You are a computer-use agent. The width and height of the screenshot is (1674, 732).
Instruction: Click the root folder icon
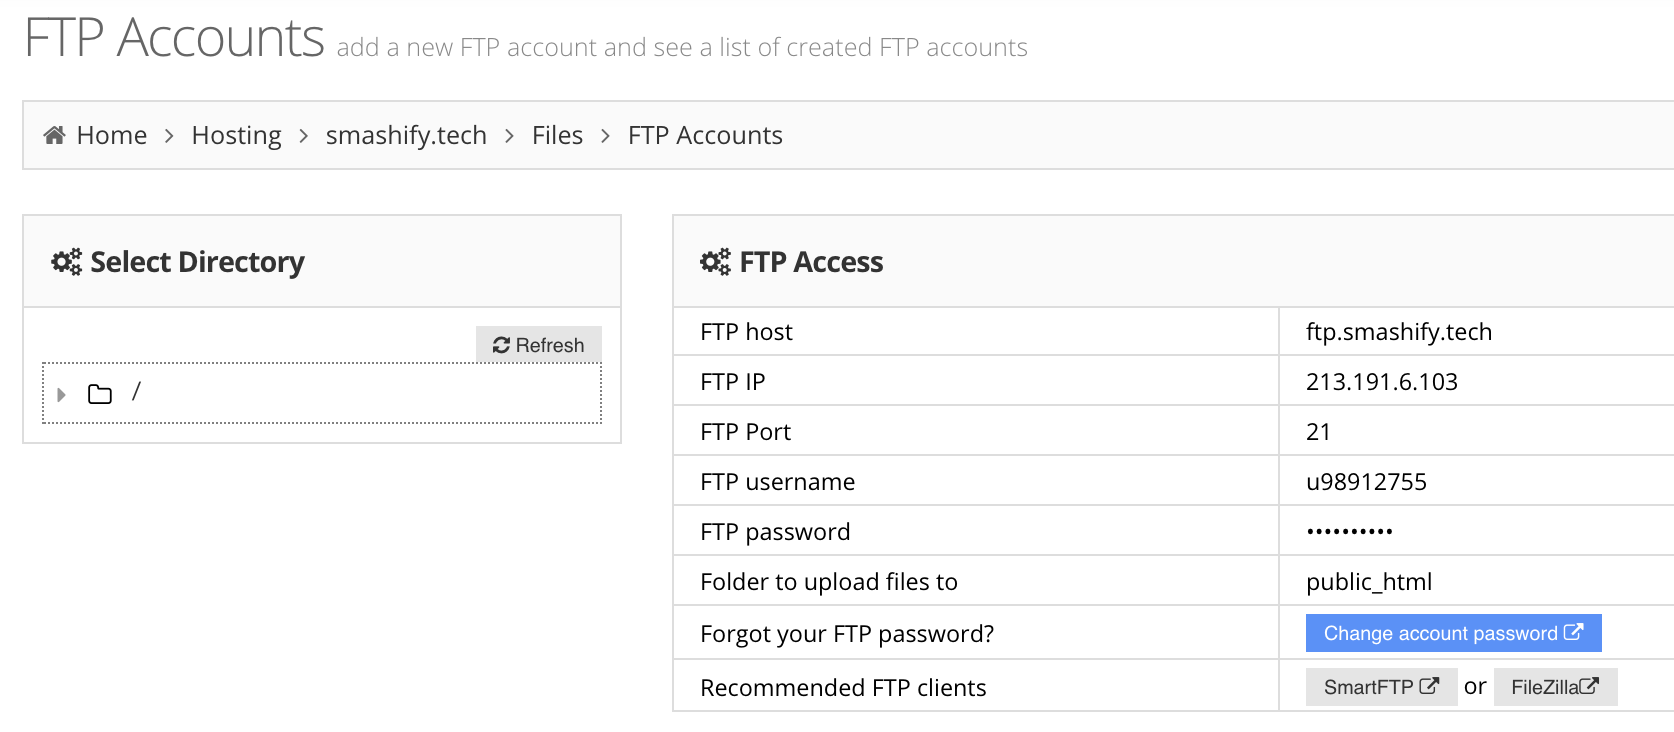[100, 394]
